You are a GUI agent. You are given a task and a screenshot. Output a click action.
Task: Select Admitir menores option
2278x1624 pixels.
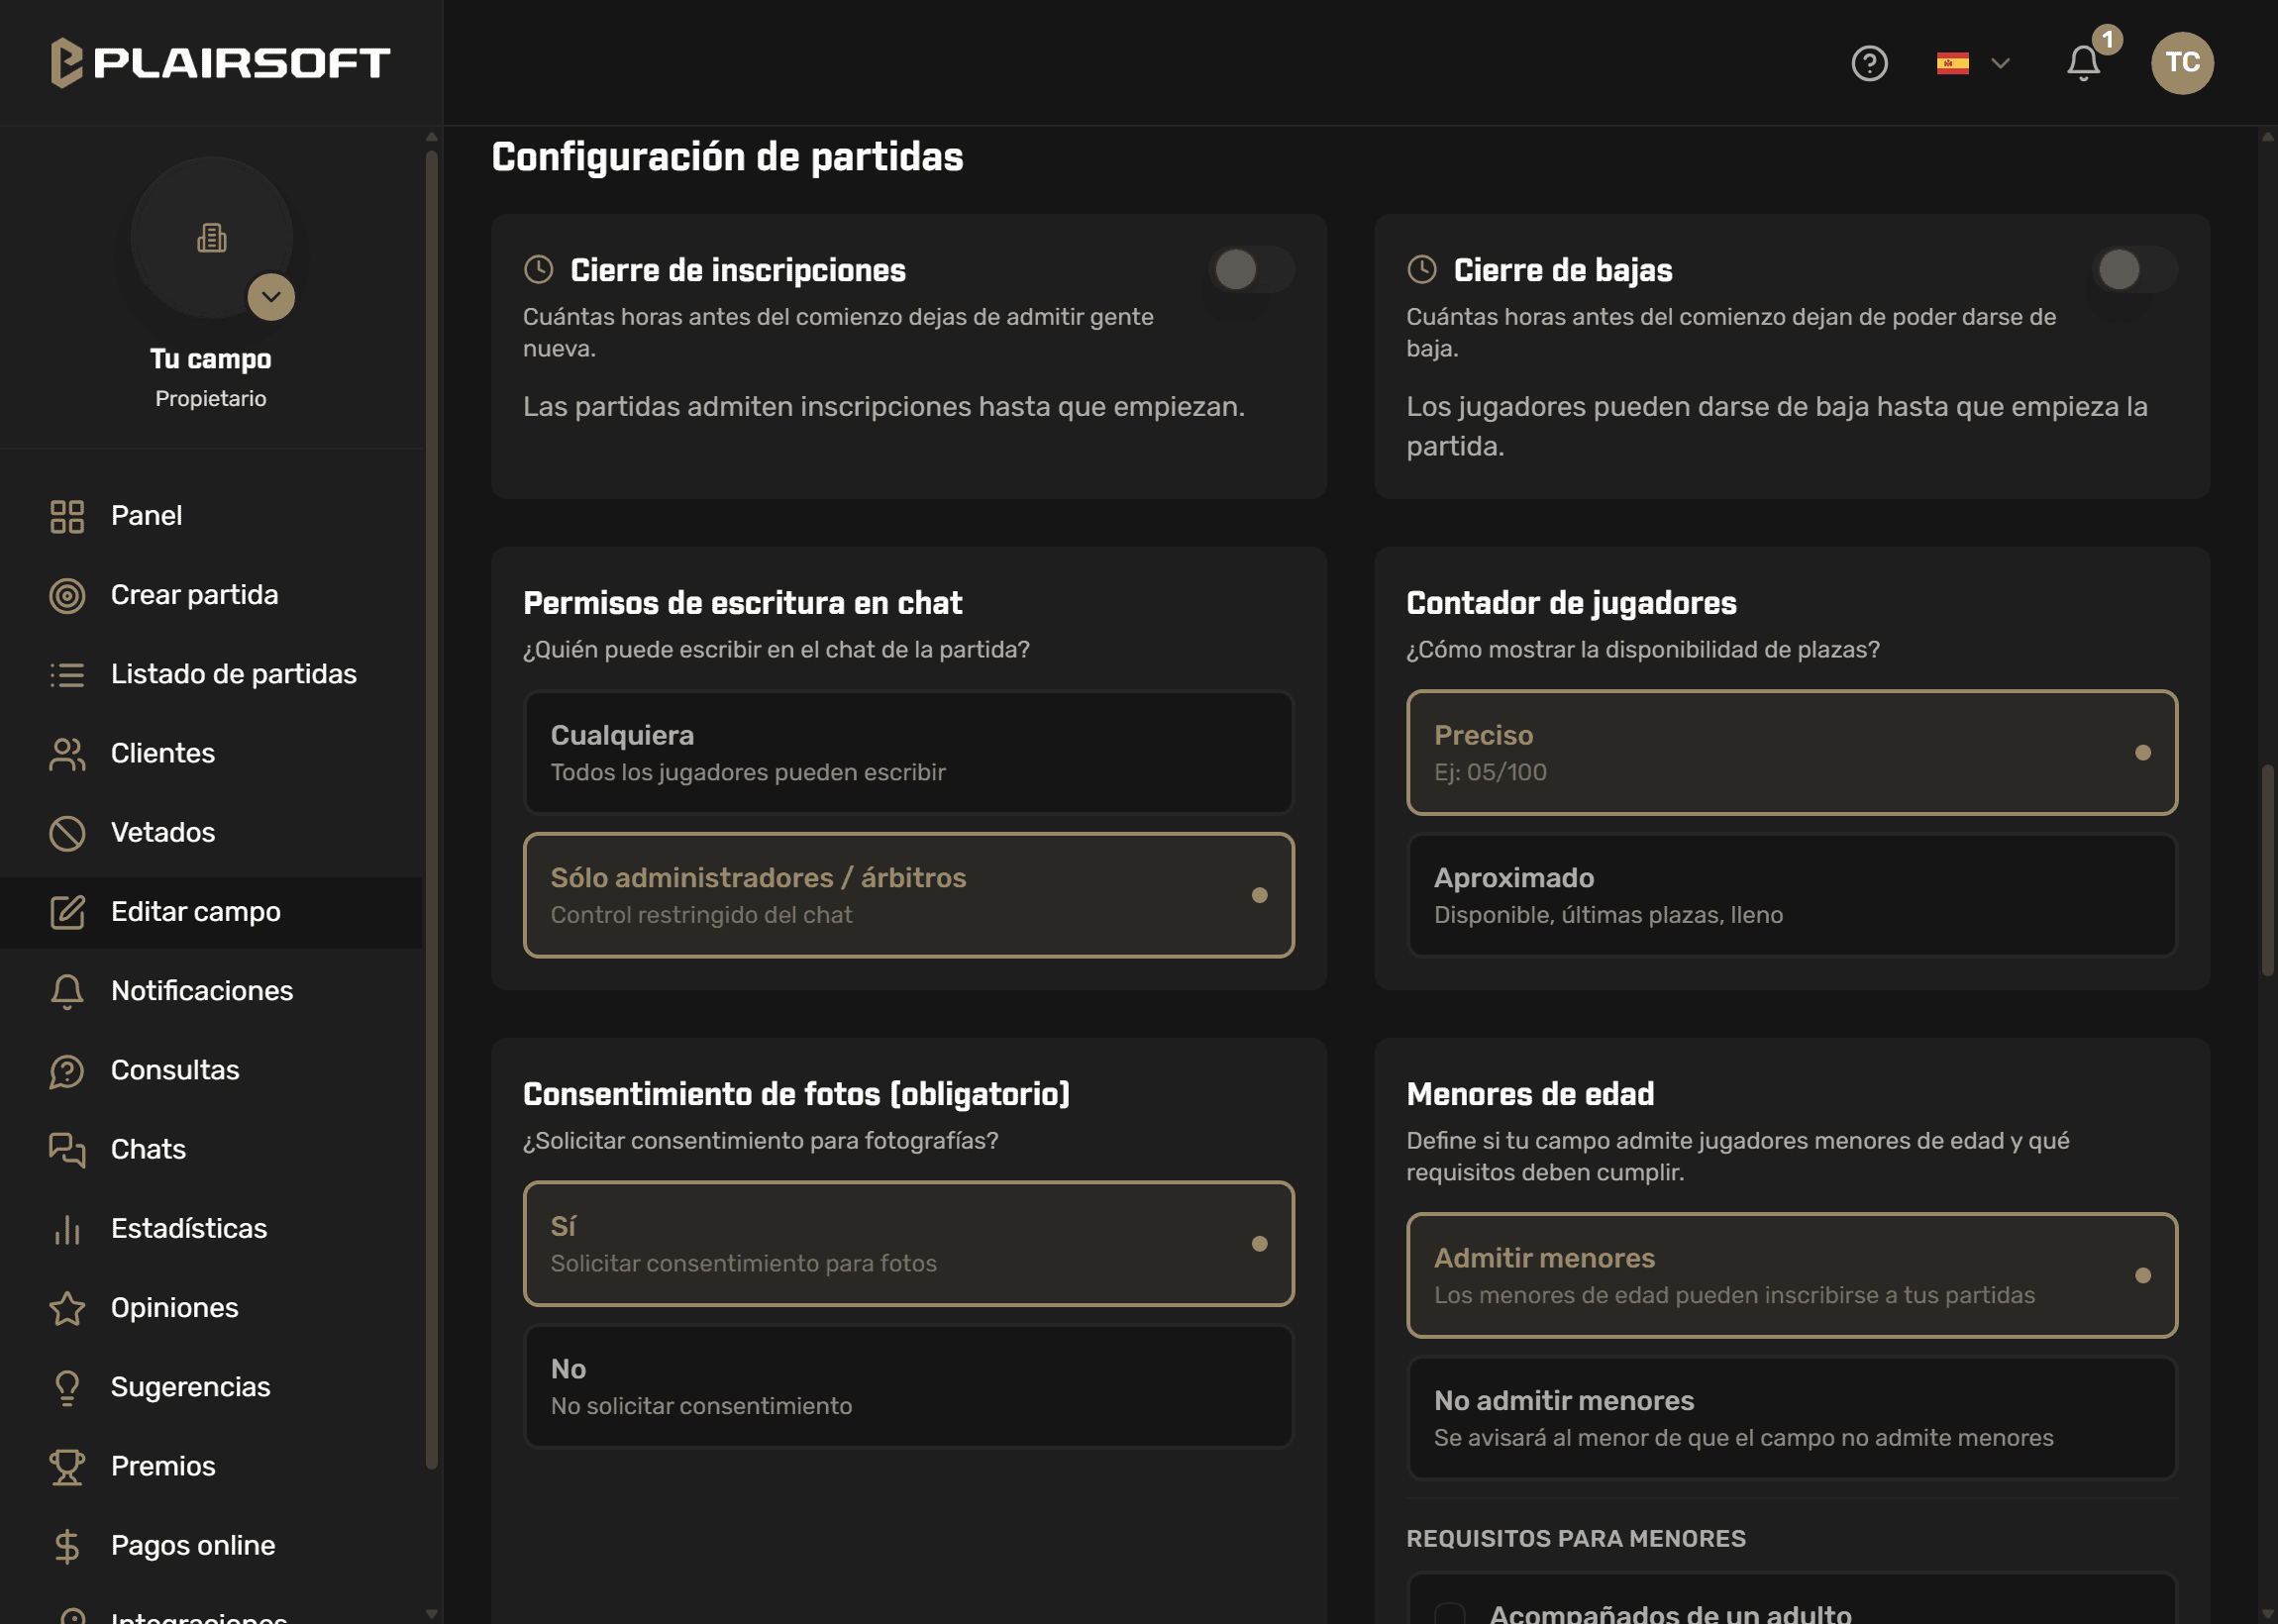pyautogui.click(x=1791, y=1275)
